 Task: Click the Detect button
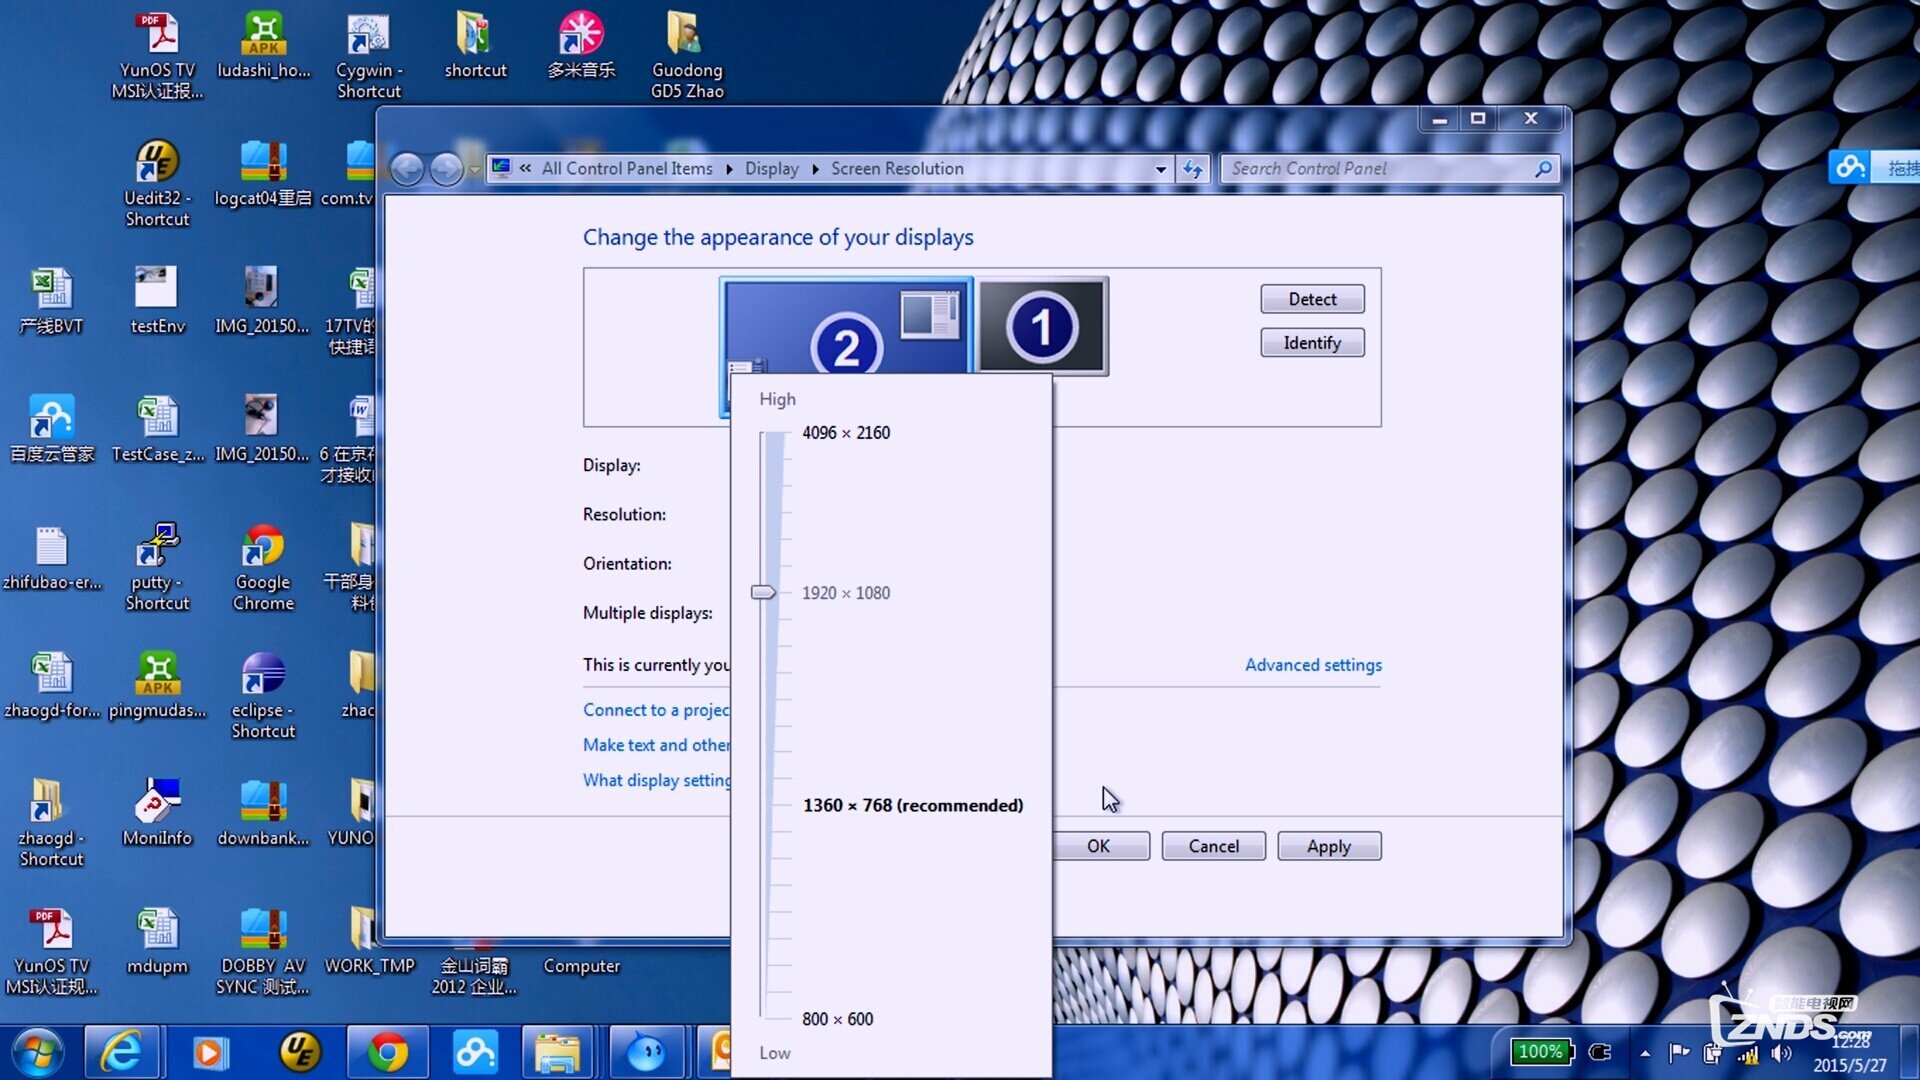point(1312,299)
